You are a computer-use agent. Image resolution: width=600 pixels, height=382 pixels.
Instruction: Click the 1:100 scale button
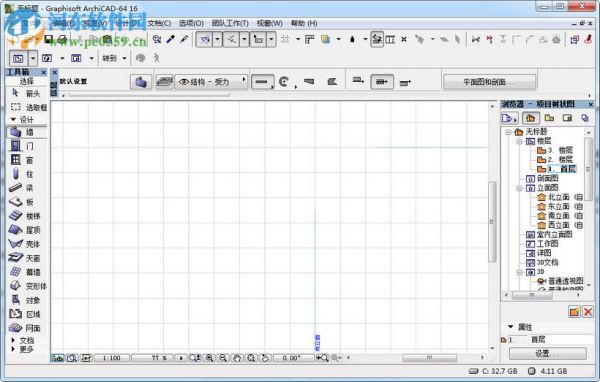(x=111, y=358)
